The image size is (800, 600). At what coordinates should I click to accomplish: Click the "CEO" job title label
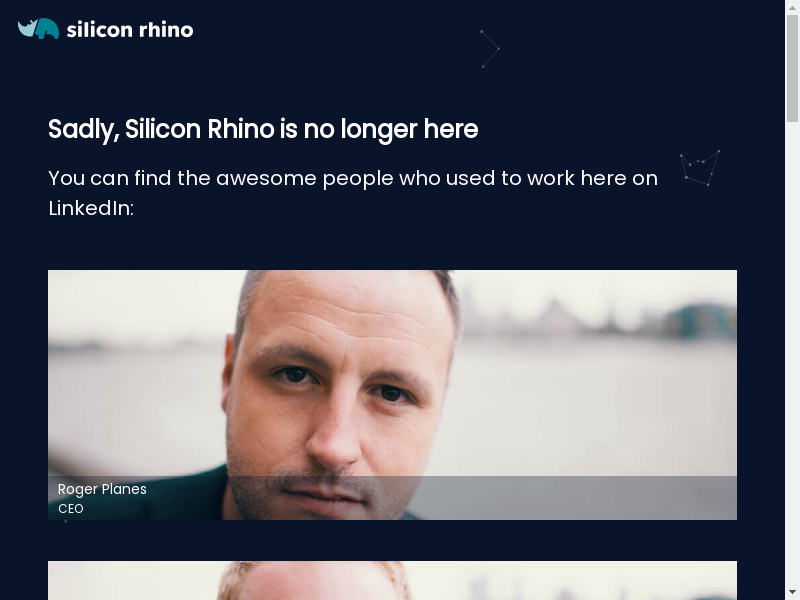pyautogui.click(x=70, y=509)
